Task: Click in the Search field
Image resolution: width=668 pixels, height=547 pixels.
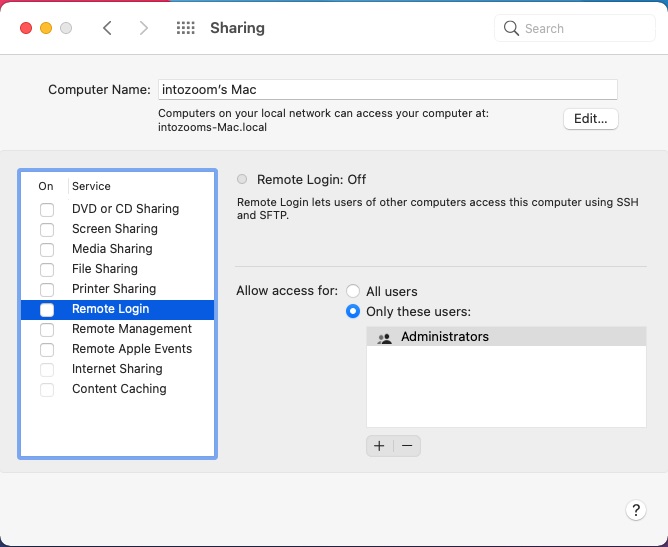Action: click(575, 29)
